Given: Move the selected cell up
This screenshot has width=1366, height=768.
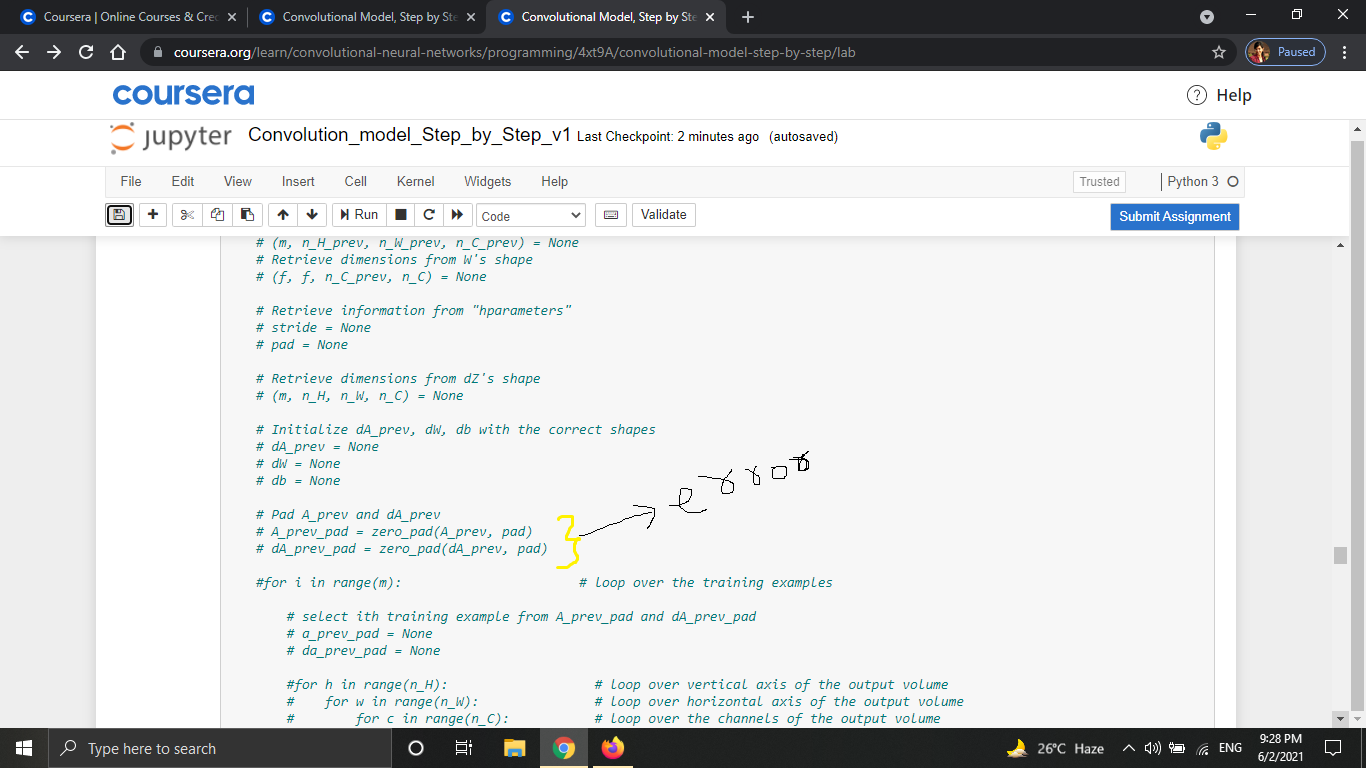Looking at the screenshot, I should (x=281, y=214).
